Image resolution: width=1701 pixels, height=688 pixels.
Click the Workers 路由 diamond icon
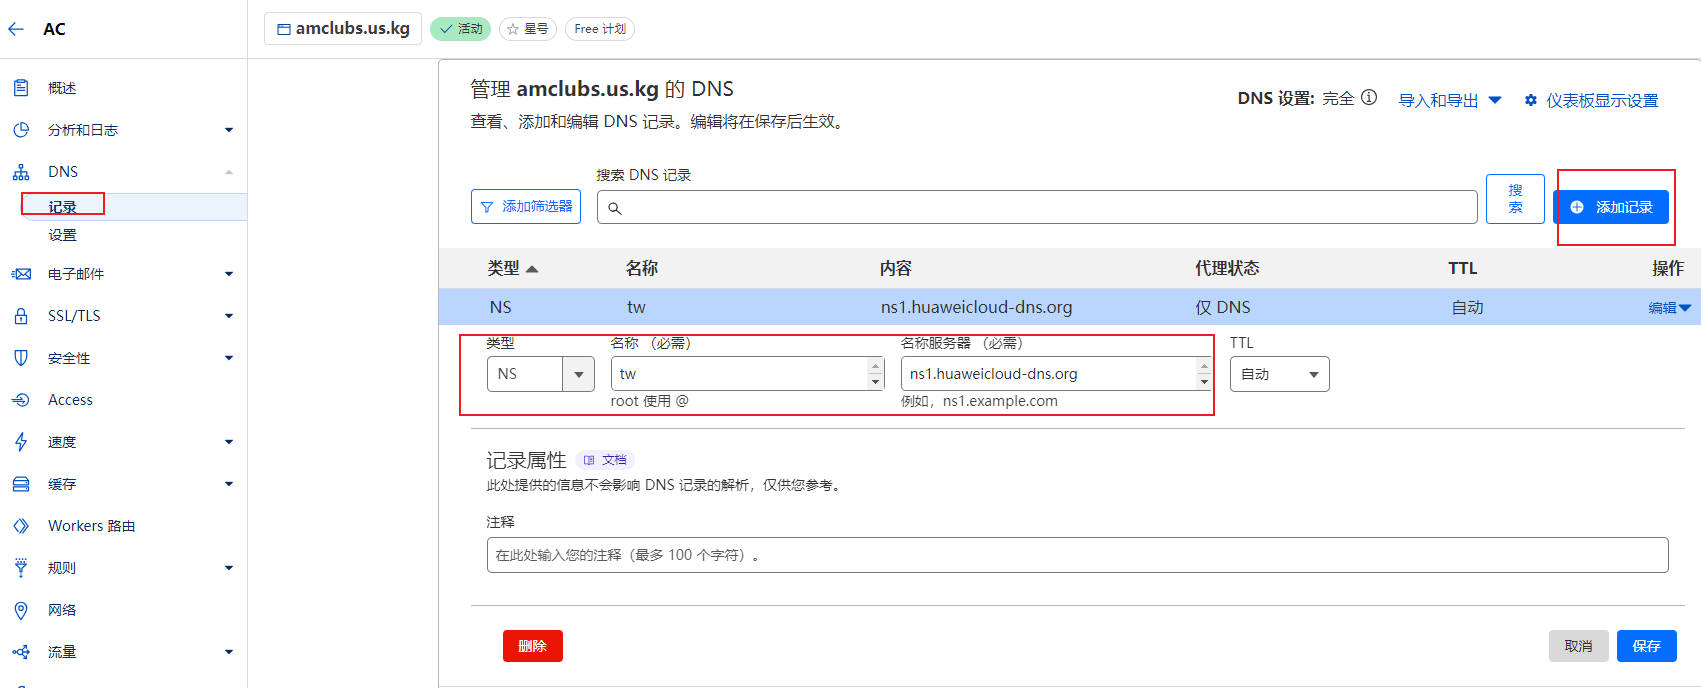(x=21, y=526)
